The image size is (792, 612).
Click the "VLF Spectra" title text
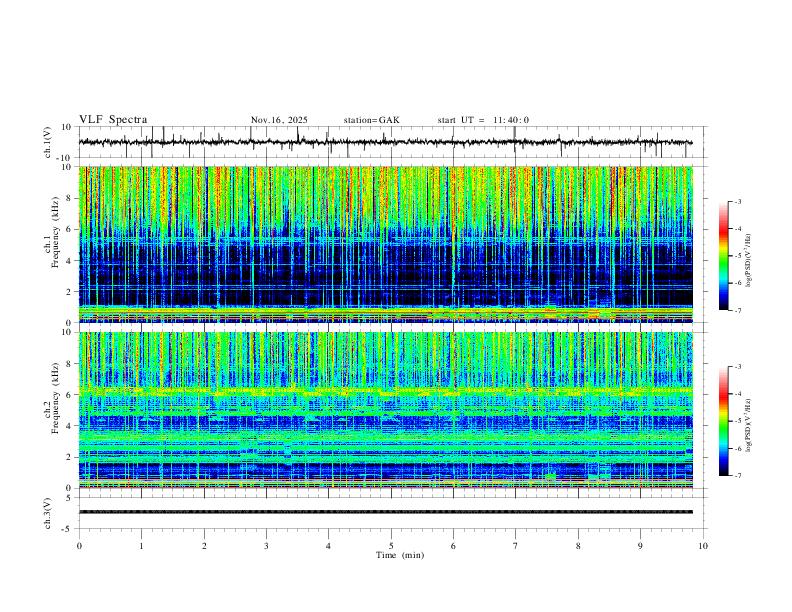pyautogui.click(x=113, y=120)
